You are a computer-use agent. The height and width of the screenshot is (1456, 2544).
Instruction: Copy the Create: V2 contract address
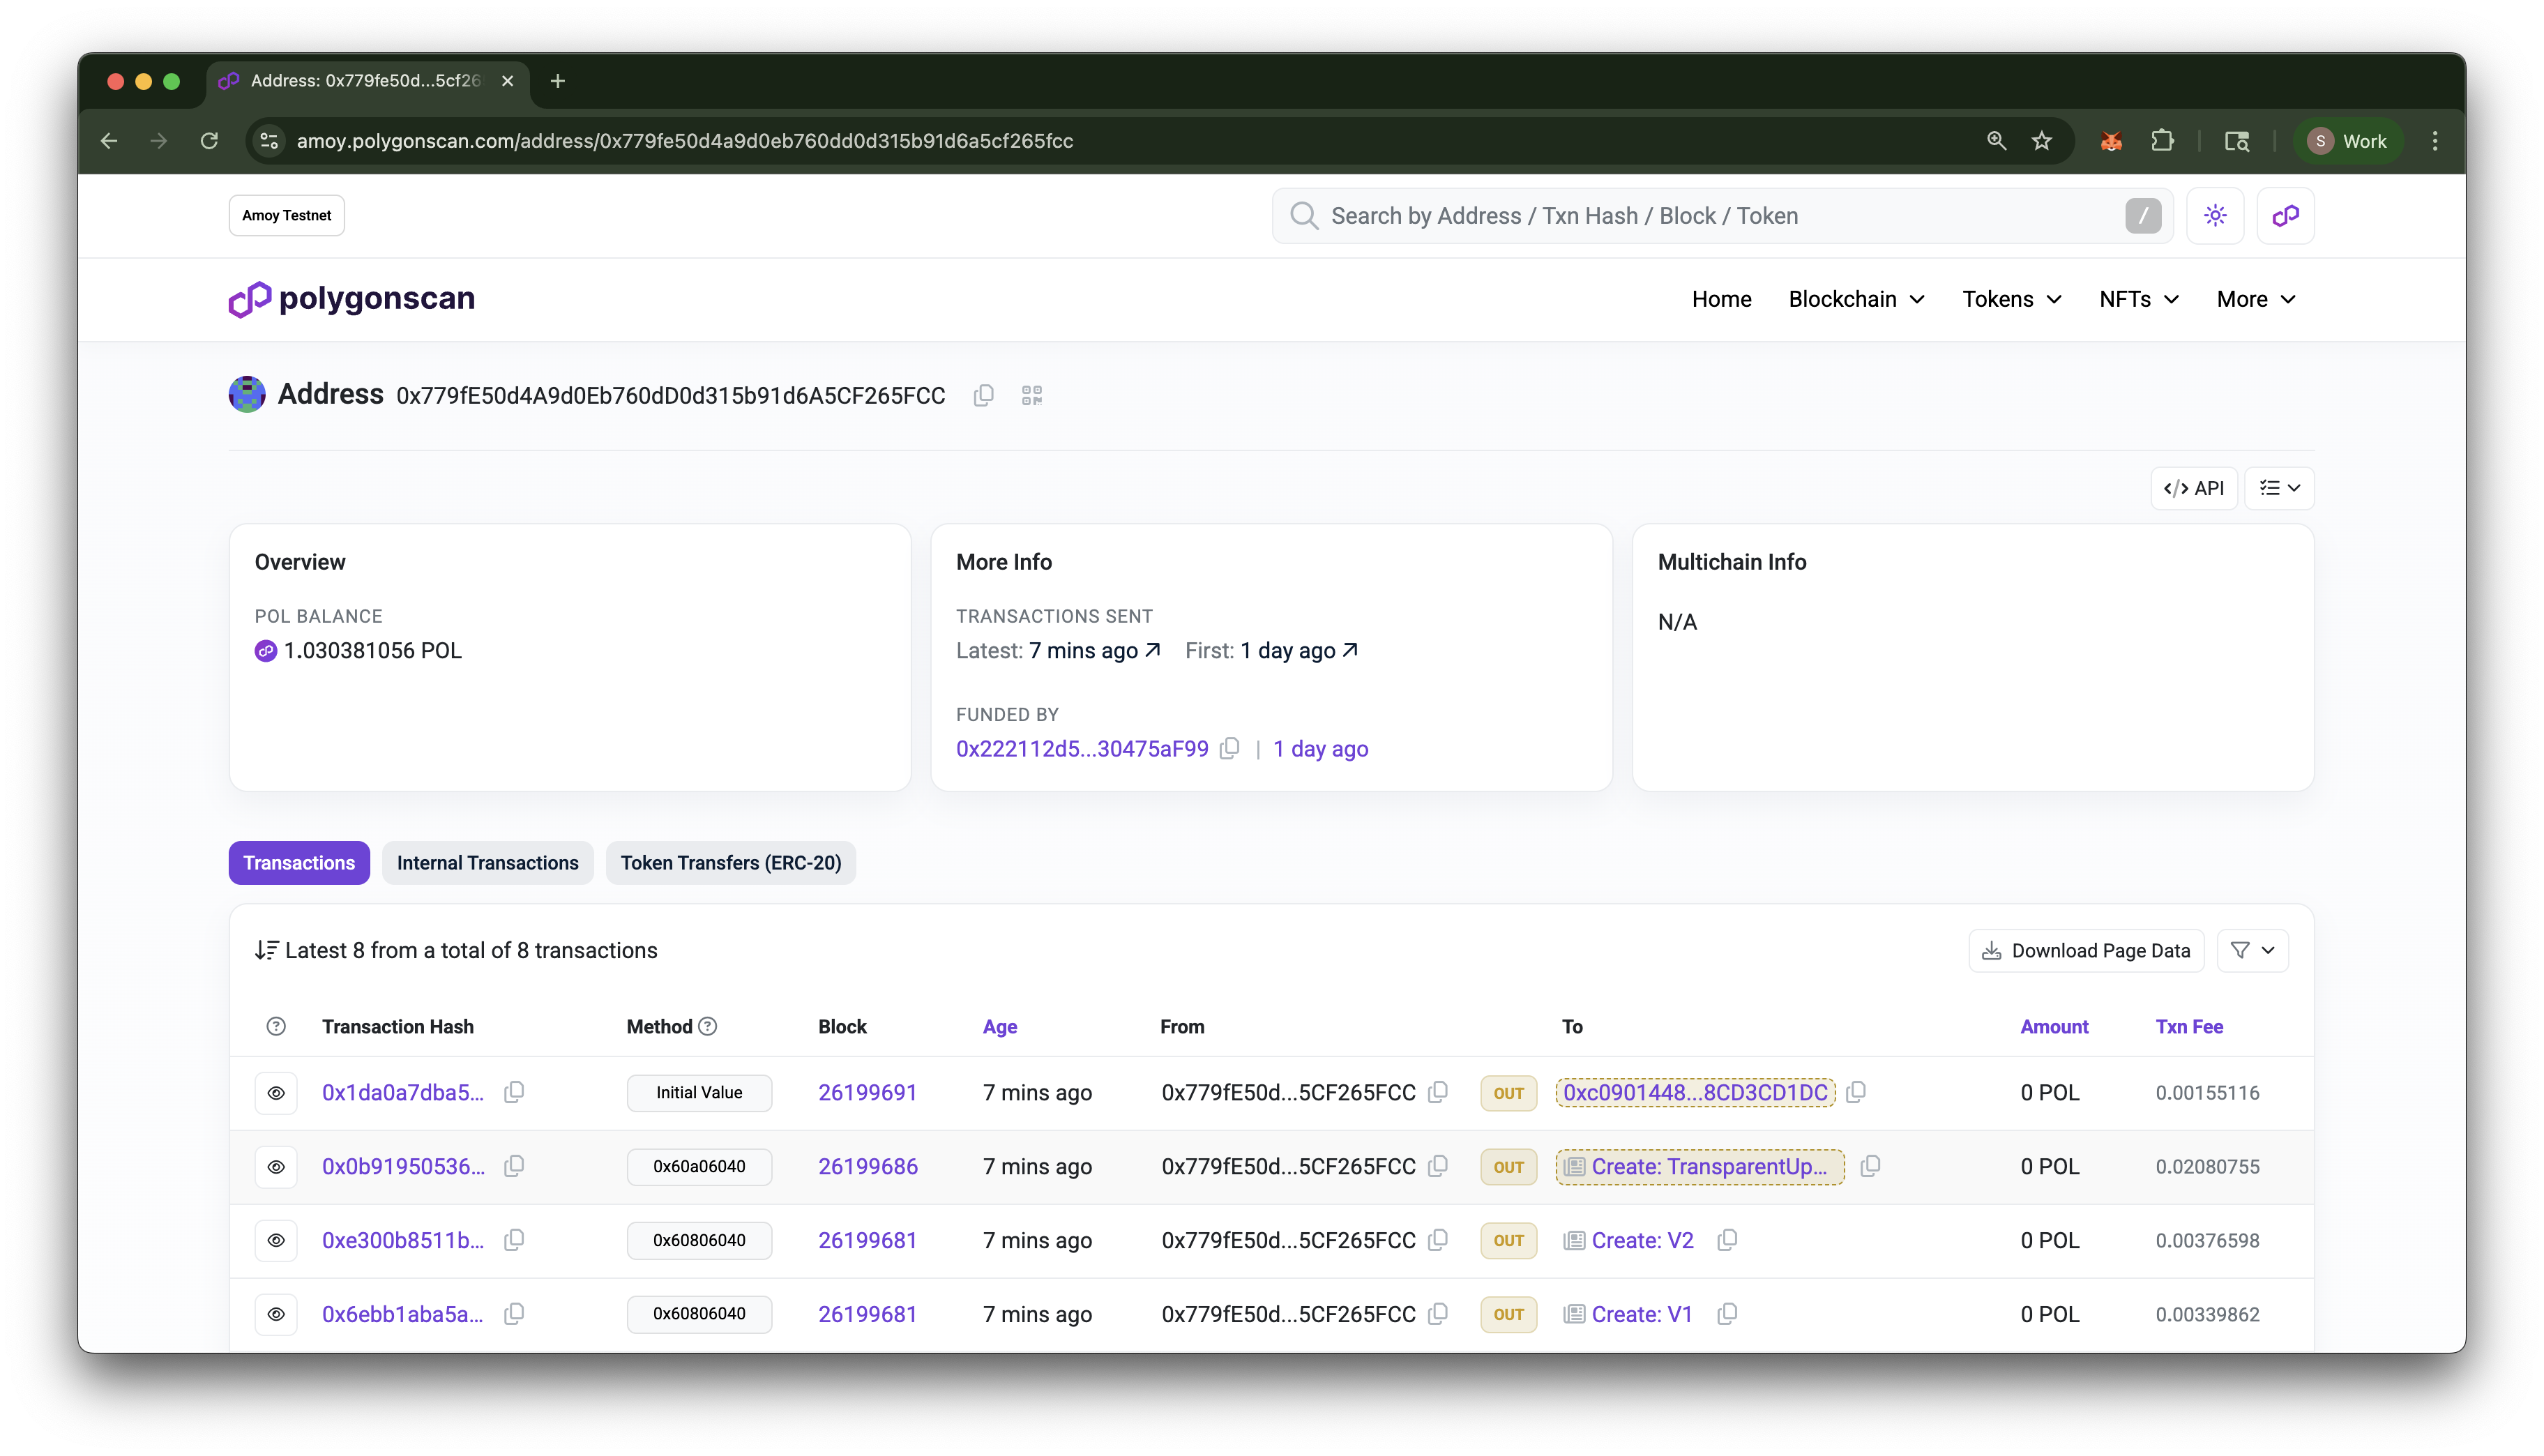(x=1727, y=1240)
